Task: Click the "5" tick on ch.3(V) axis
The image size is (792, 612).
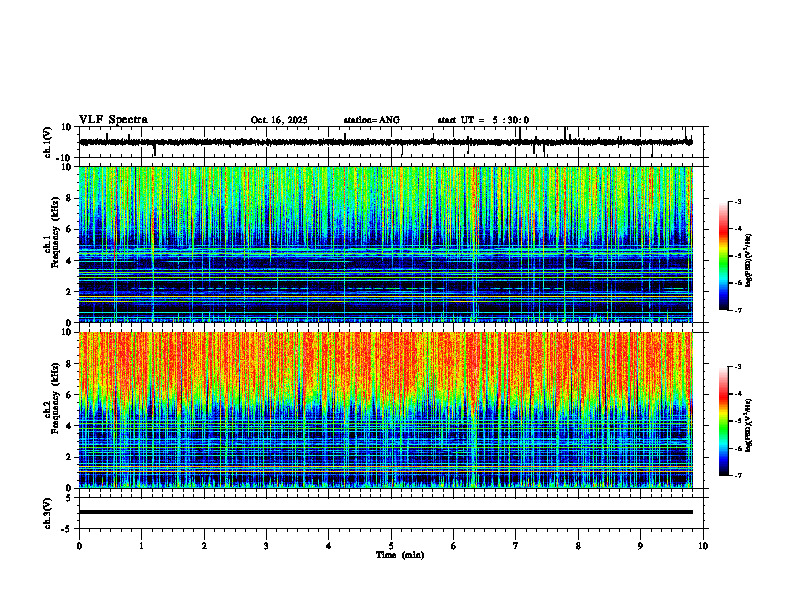Action: click(x=70, y=498)
